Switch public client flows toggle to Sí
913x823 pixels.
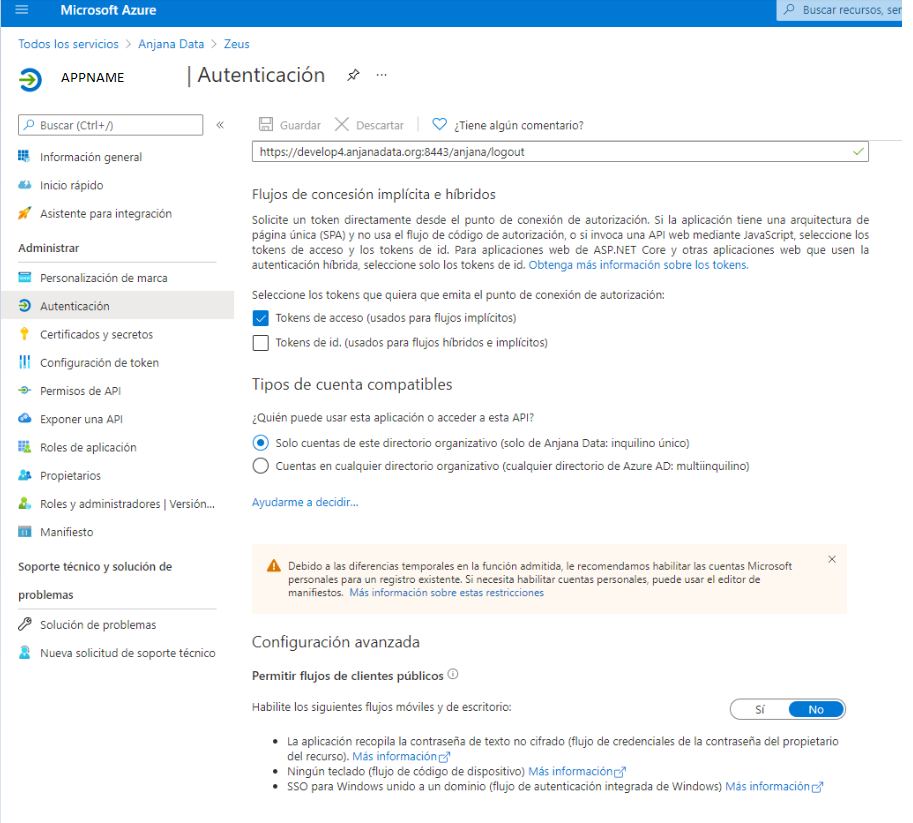(760, 709)
